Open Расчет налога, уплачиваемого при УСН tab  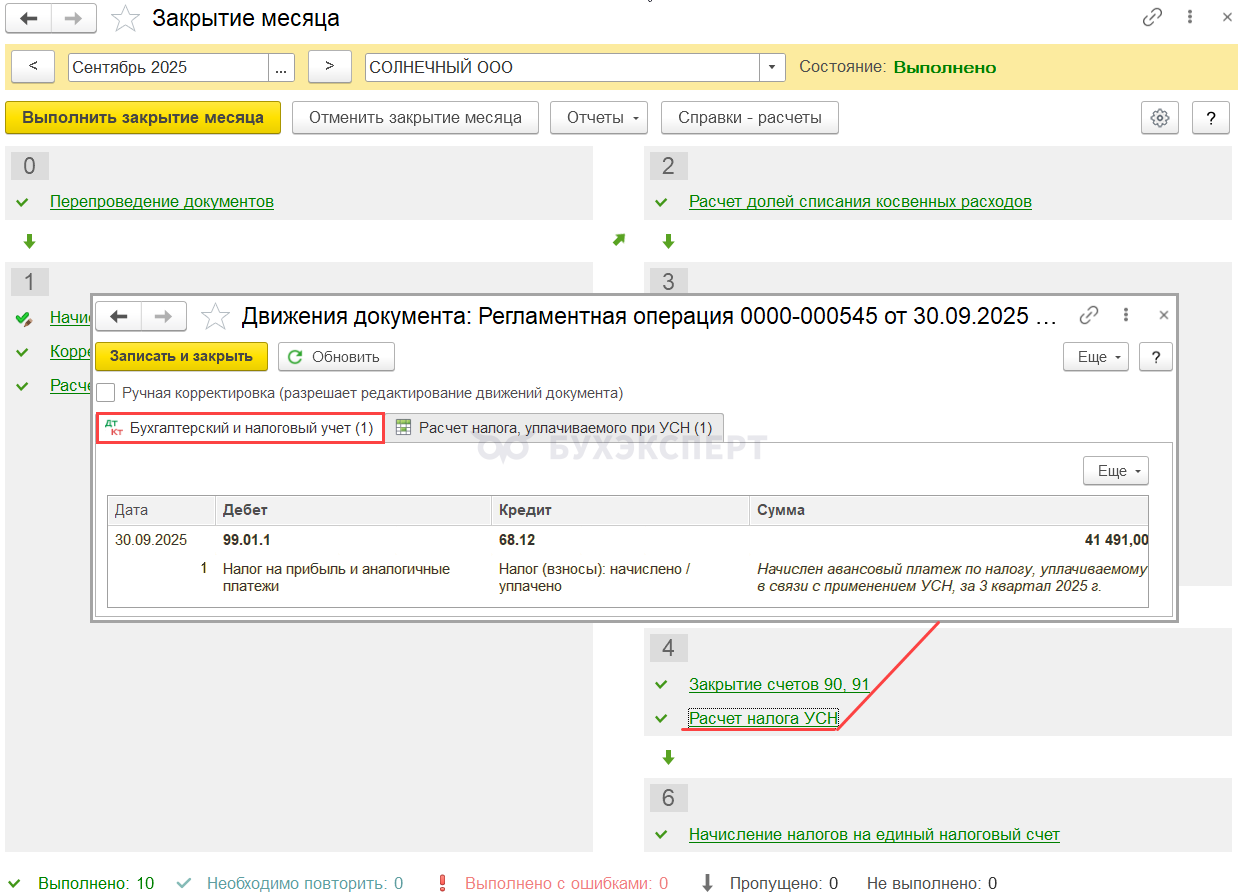554,428
